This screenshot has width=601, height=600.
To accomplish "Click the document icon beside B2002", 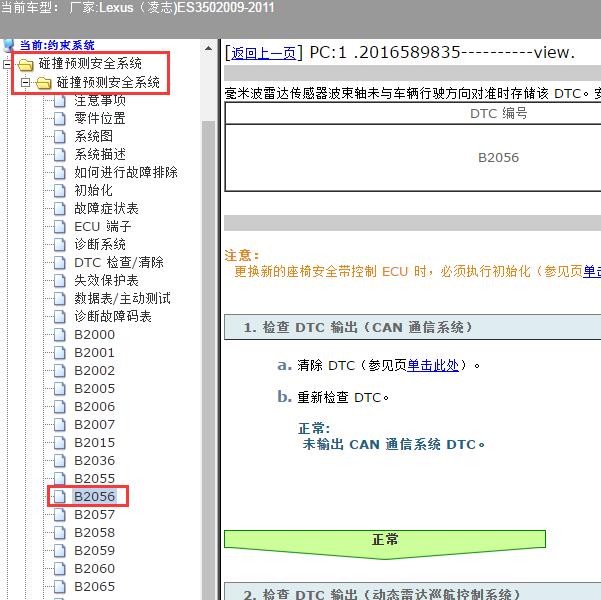I will tap(59, 370).
